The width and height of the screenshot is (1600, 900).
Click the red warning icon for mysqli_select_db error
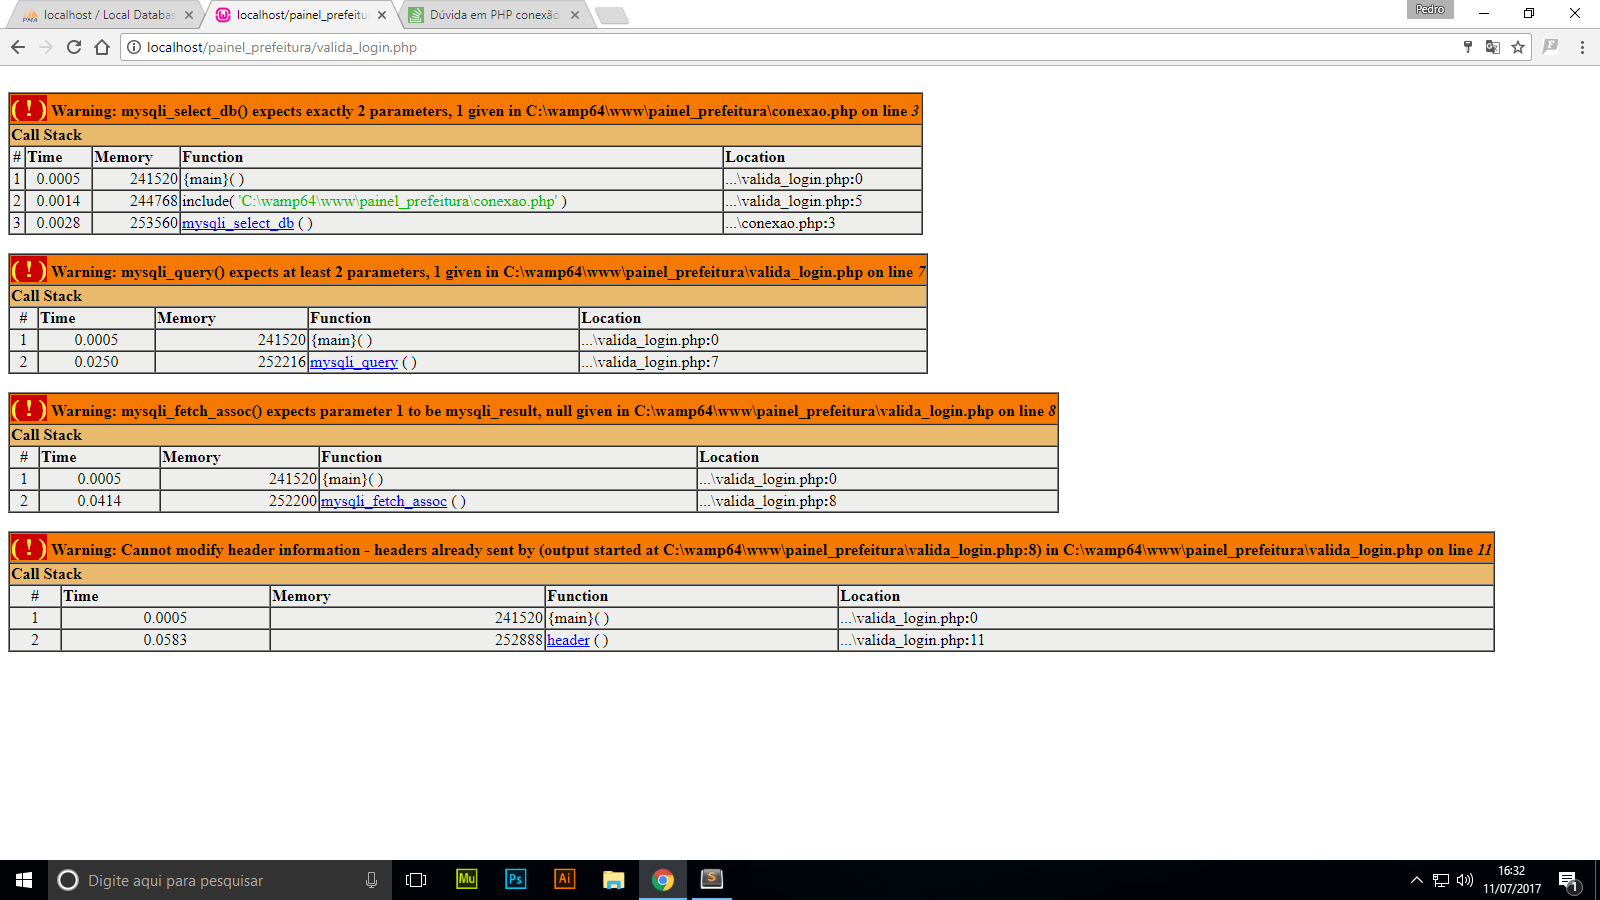29,109
